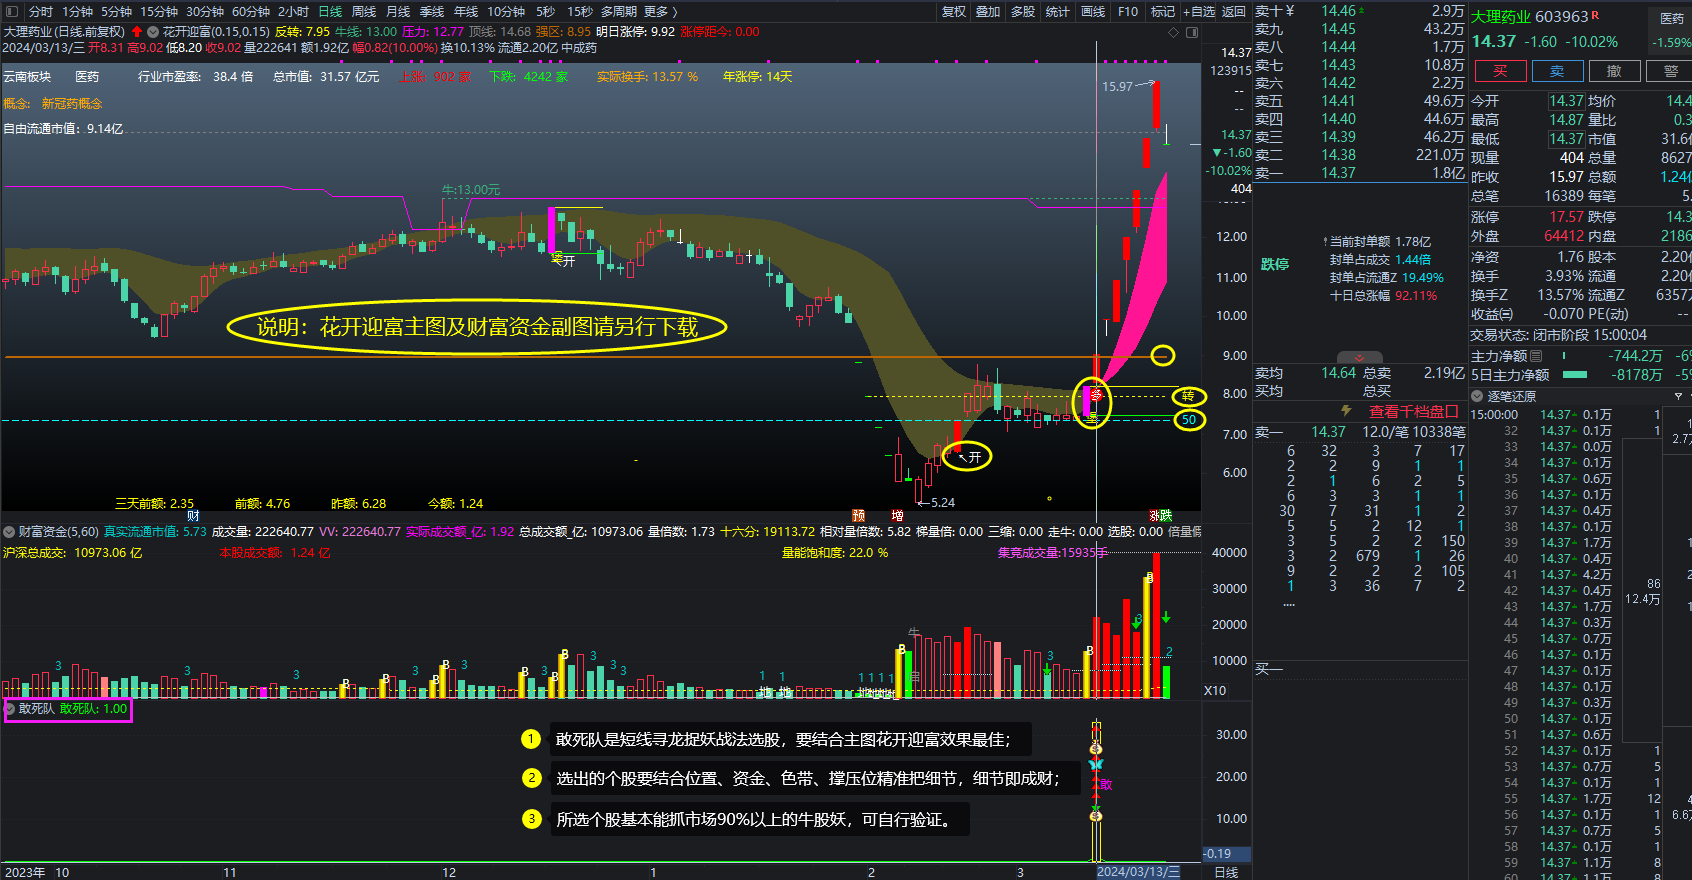Click the 复权 toolbar button

click(x=954, y=11)
